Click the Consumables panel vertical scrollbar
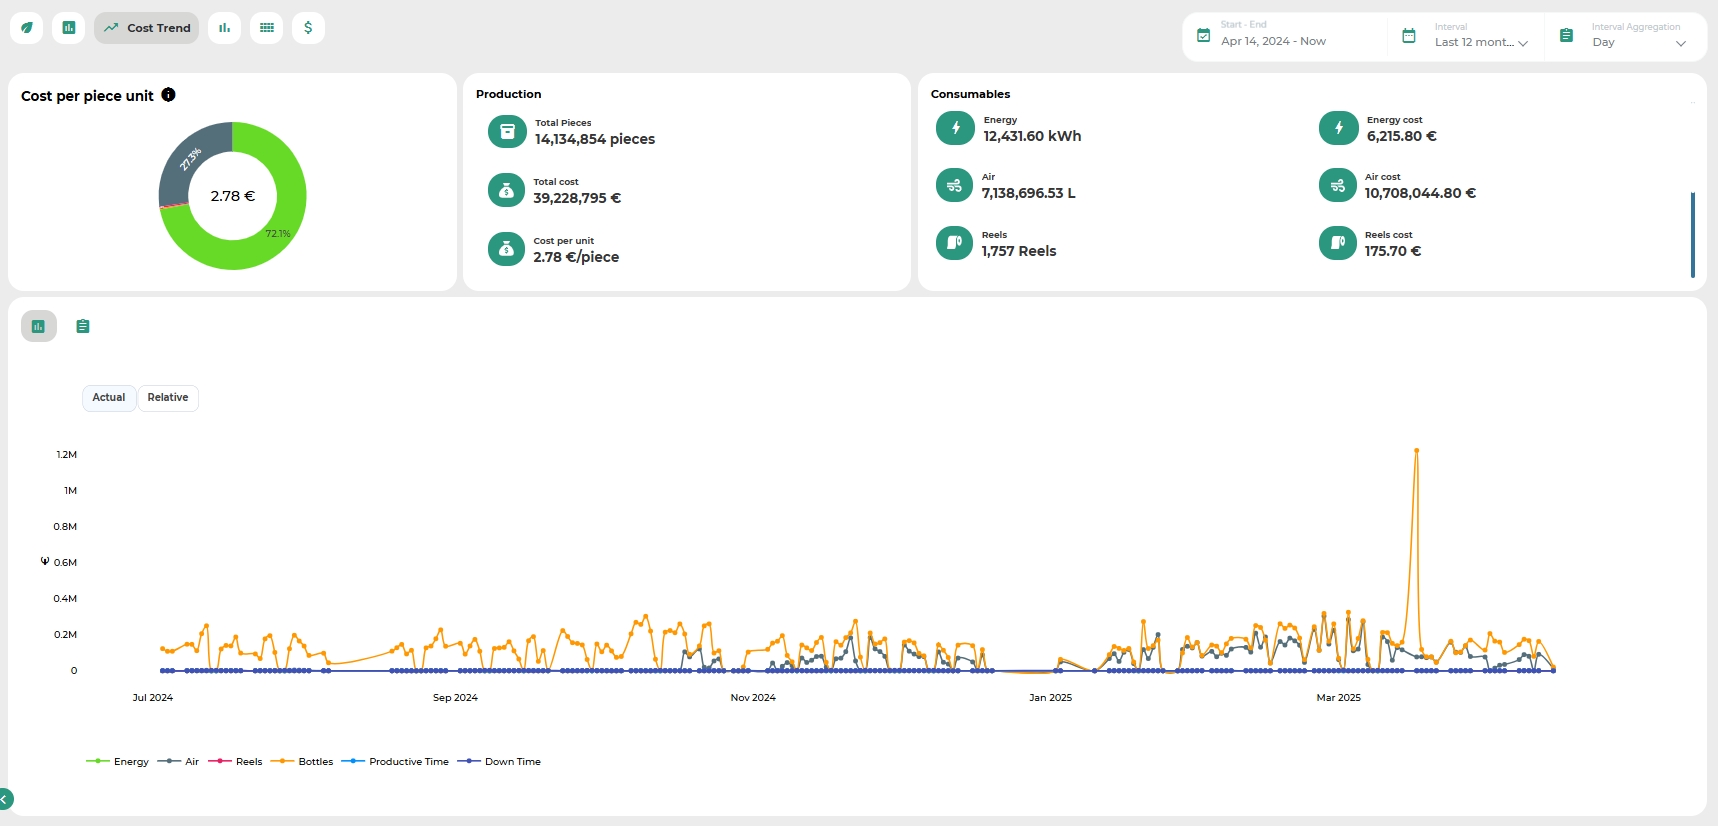 coord(1692,235)
